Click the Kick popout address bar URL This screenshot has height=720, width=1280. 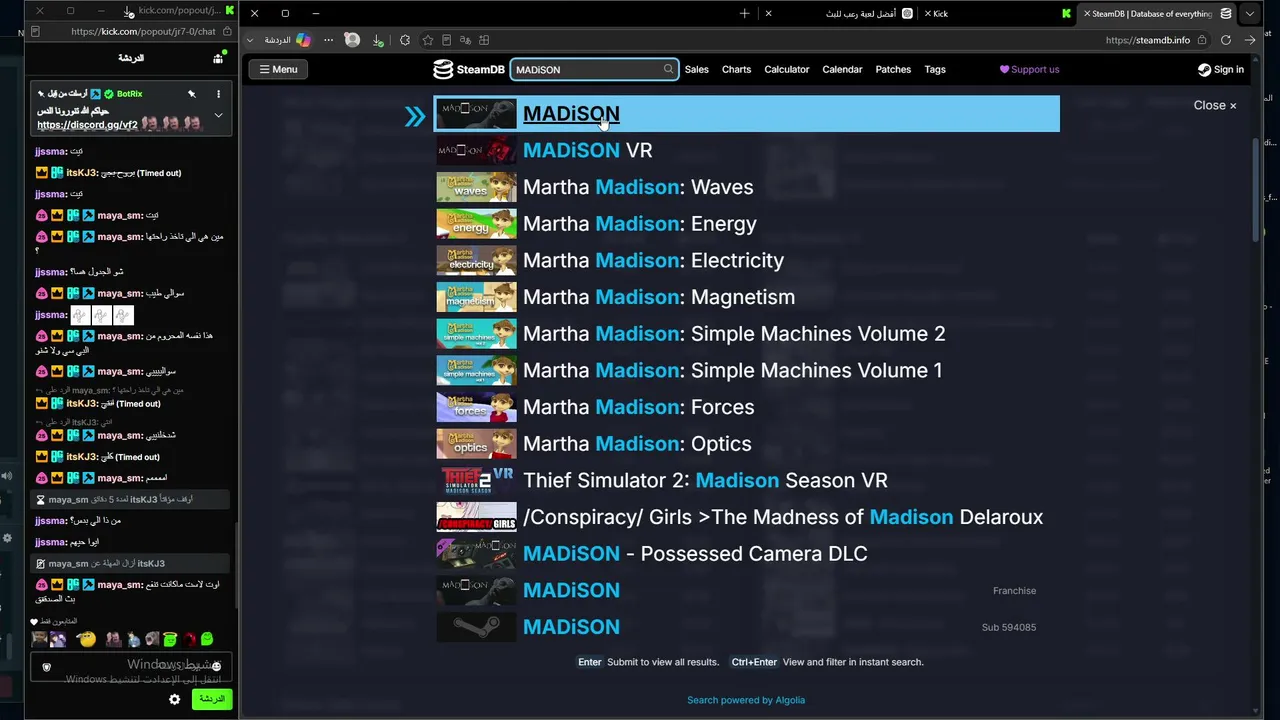(x=143, y=31)
